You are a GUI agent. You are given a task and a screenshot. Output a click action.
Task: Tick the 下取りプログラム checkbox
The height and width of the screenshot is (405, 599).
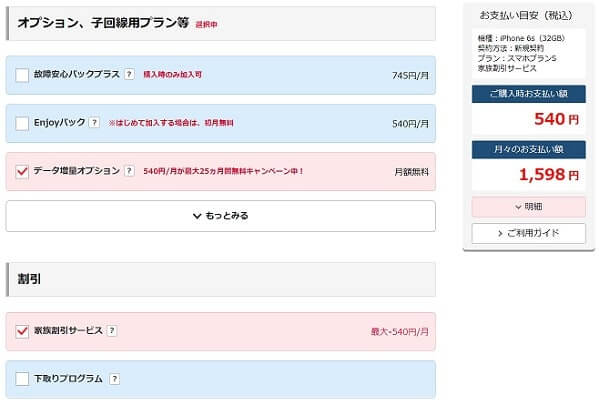point(22,379)
